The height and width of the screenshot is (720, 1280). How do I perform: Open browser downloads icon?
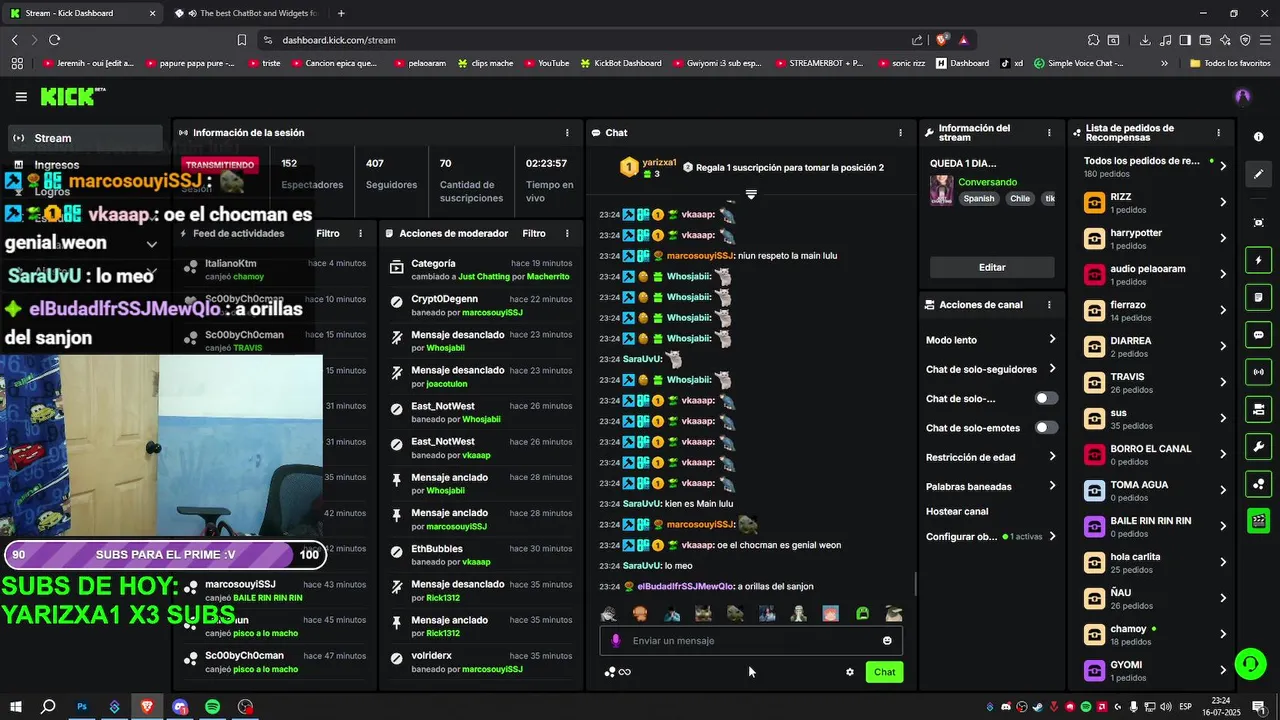point(1145,40)
